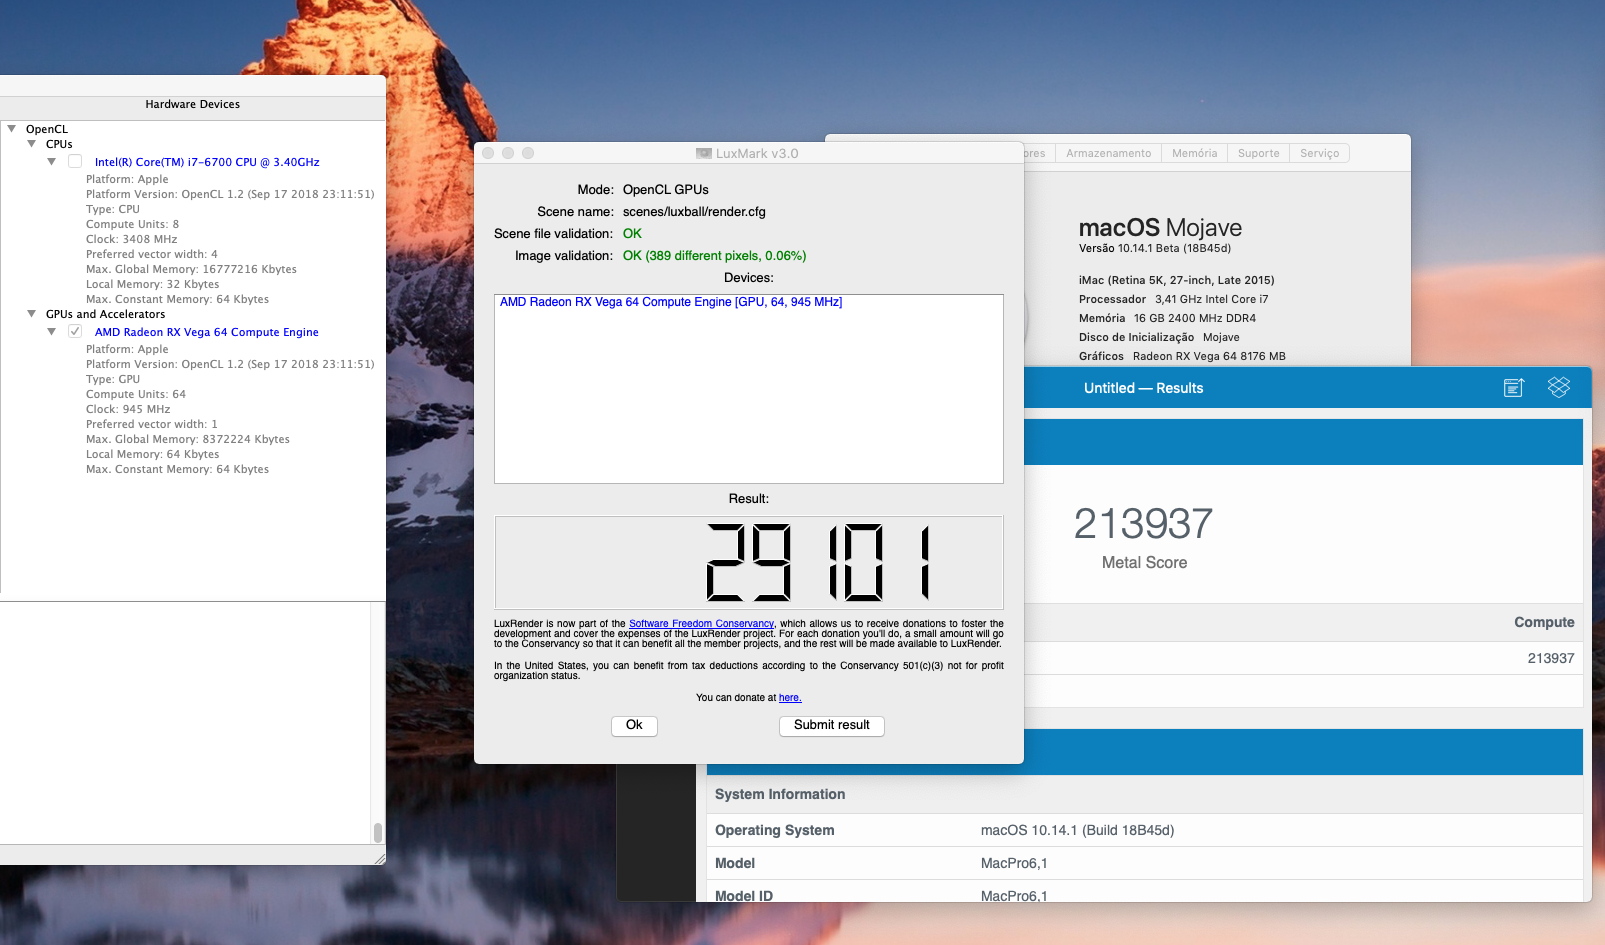Click the Compute column header in Geekbench
Image resolution: width=1605 pixels, height=945 pixels.
pyautogui.click(x=1544, y=622)
